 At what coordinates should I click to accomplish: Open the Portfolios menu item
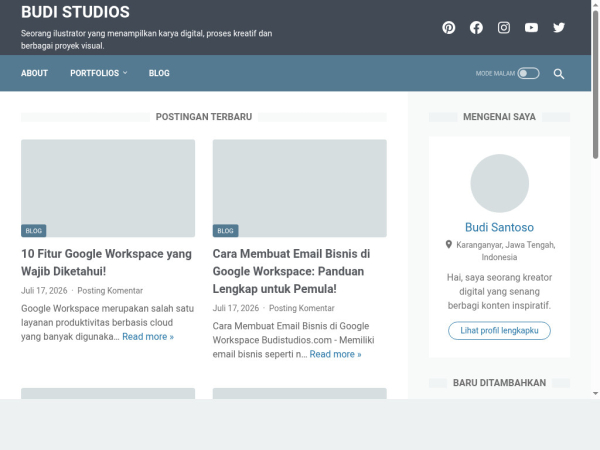[x=95, y=73]
